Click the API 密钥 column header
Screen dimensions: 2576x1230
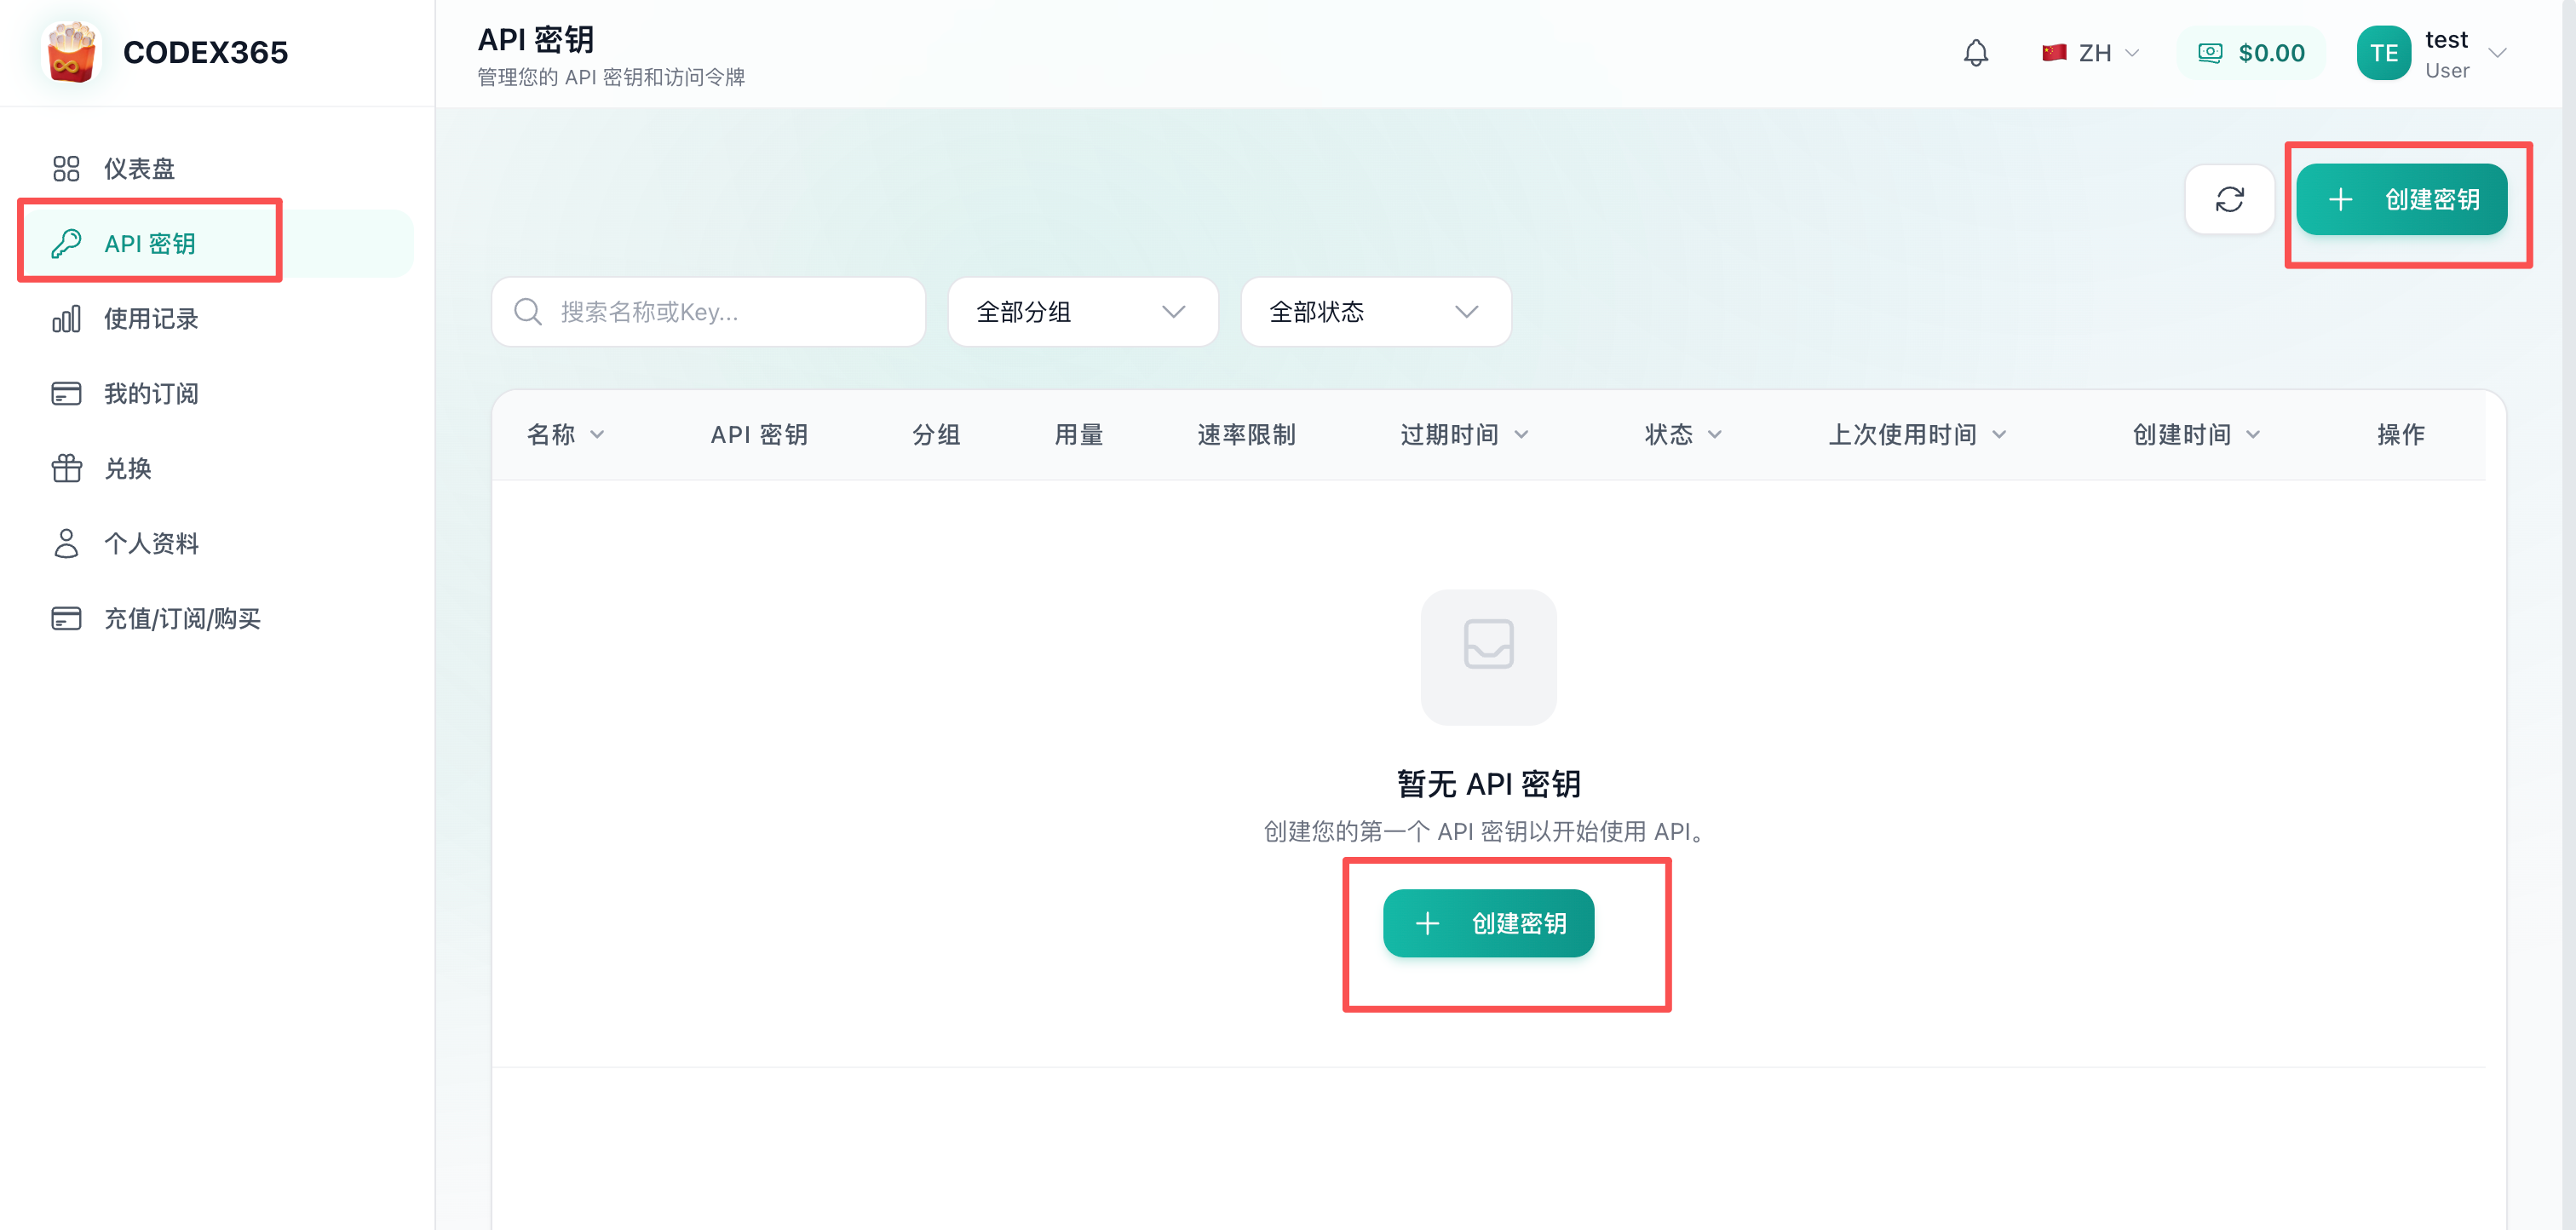759,434
